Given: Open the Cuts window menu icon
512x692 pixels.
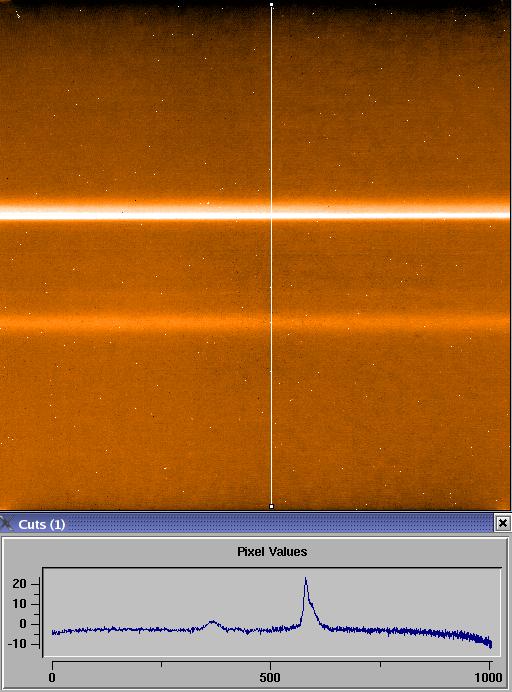Looking at the screenshot, I should [6, 524].
